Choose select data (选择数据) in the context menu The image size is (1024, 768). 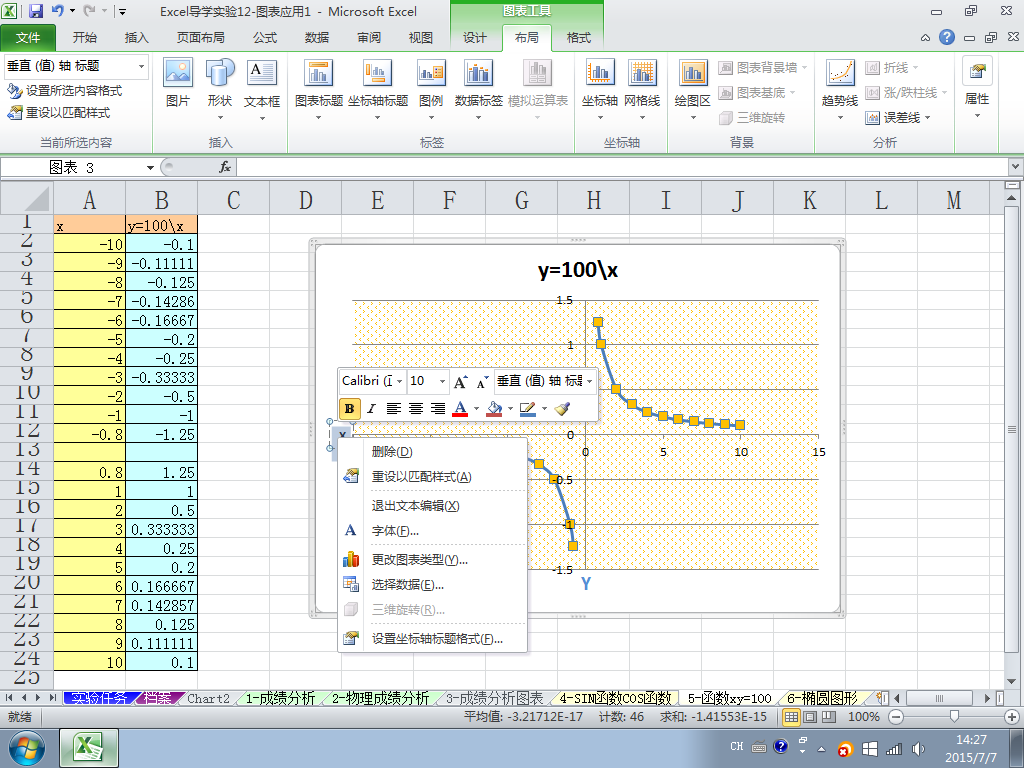coord(432,585)
